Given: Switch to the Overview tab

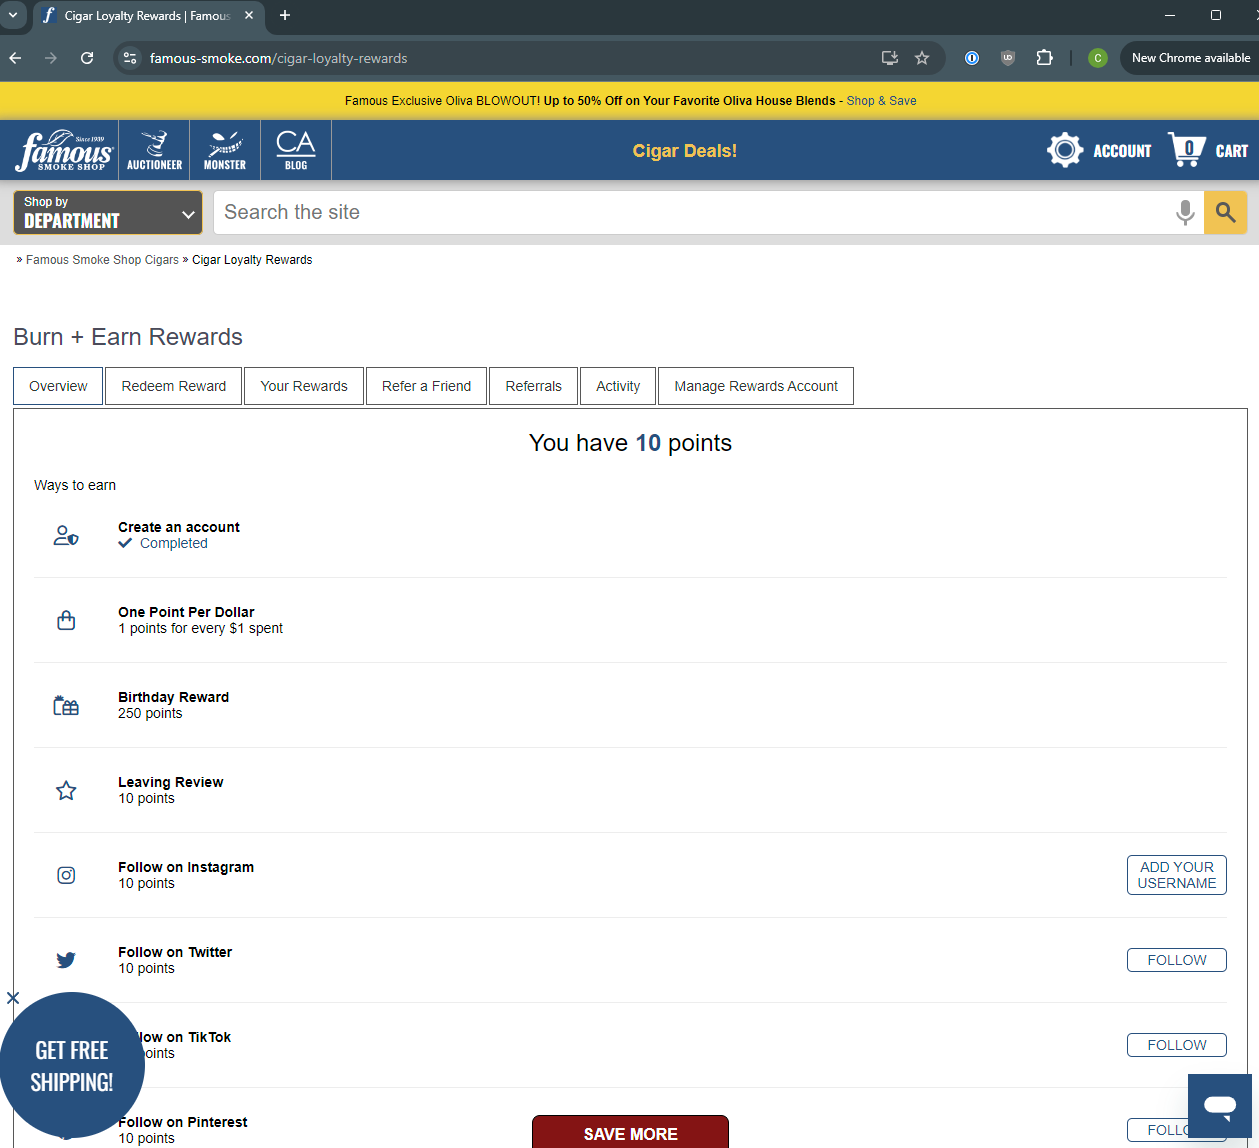Looking at the screenshot, I should point(58,386).
